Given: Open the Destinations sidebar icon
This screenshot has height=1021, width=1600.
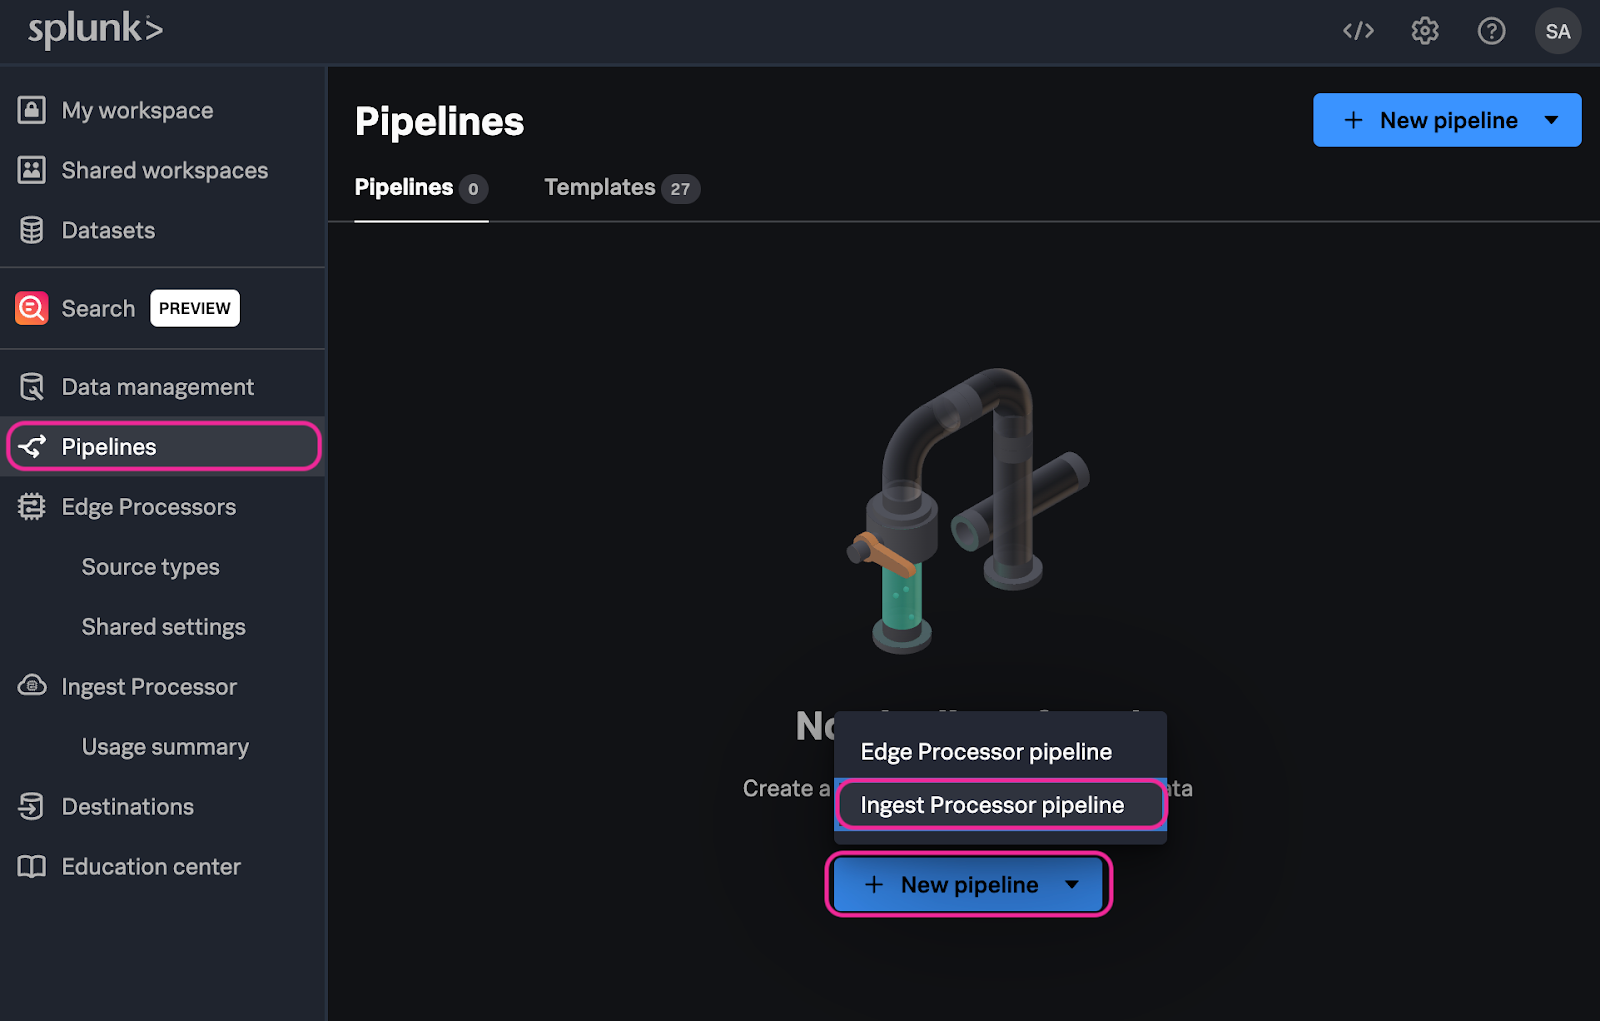Looking at the screenshot, I should (x=31, y=806).
